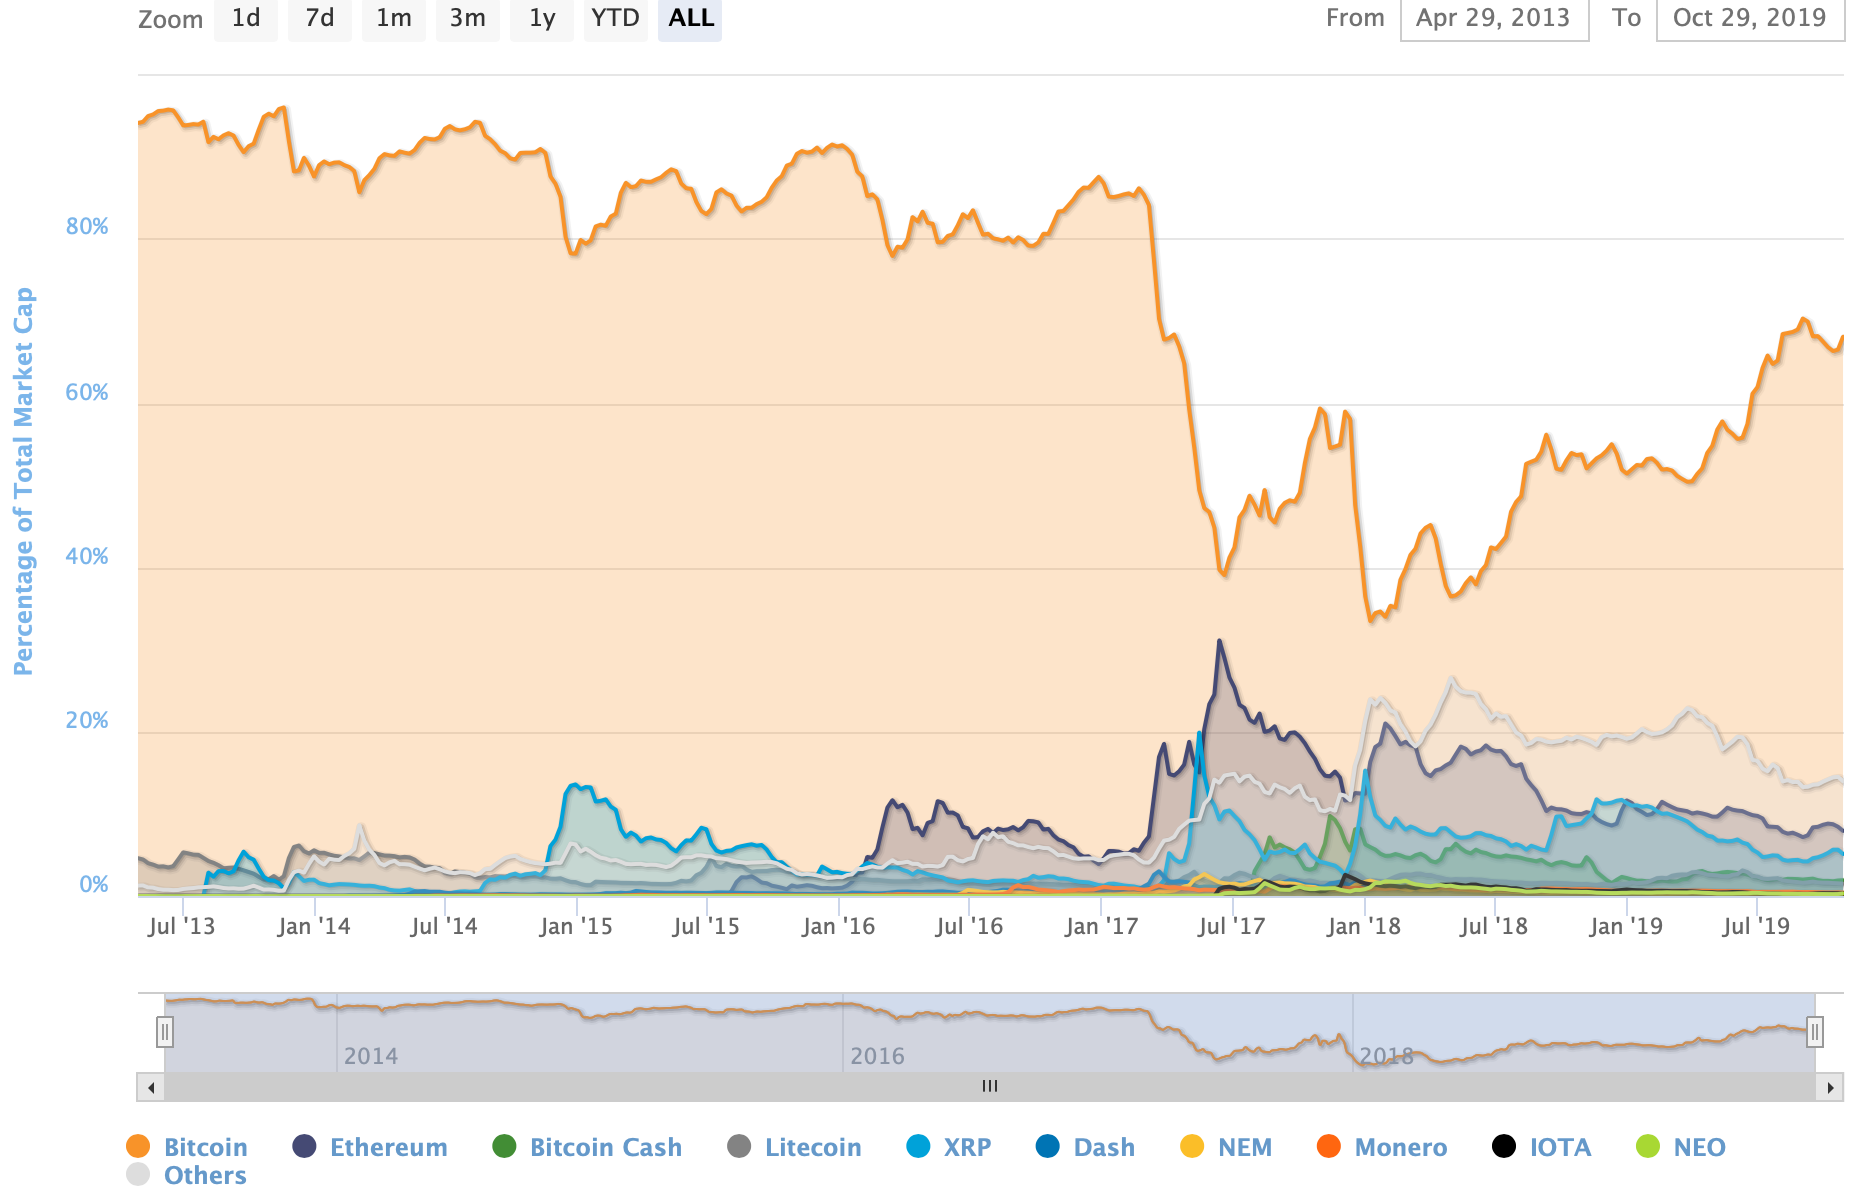This screenshot has width=1854, height=1186.
Task: Click the Dash legend circle icon
Action: [x=1047, y=1146]
